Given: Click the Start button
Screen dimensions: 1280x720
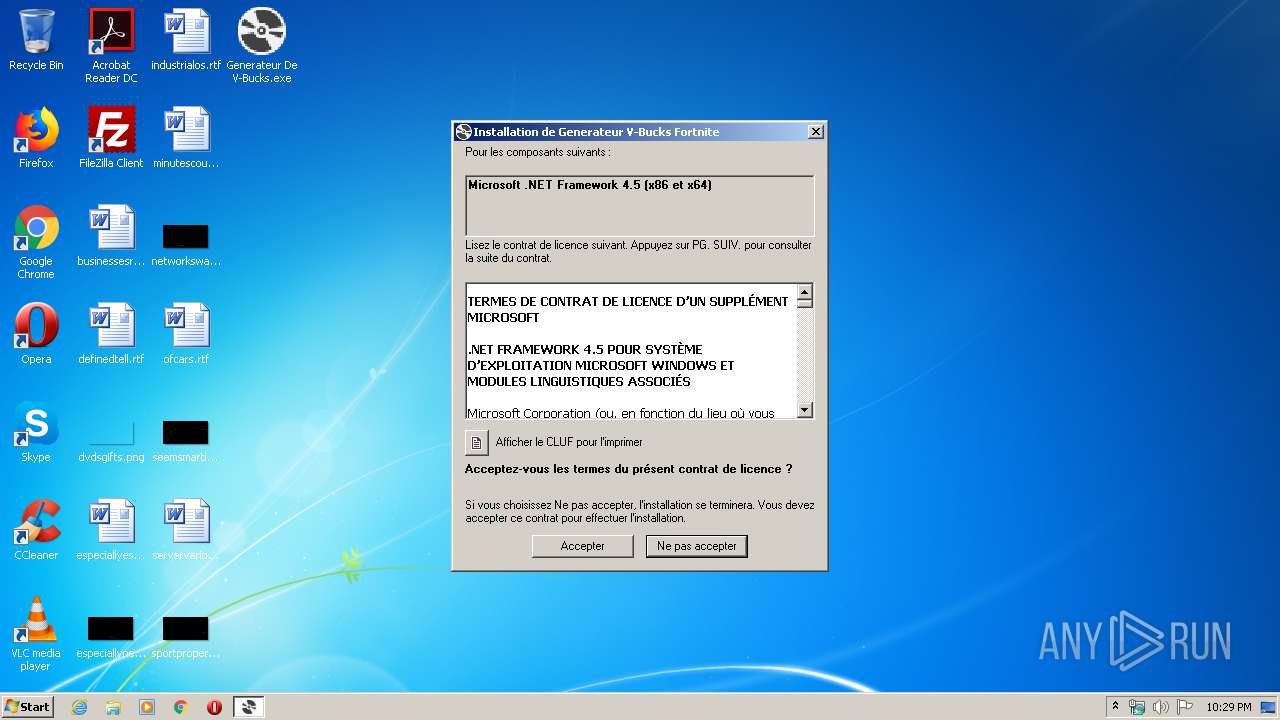Looking at the screenshot, I should coord(27,707).
